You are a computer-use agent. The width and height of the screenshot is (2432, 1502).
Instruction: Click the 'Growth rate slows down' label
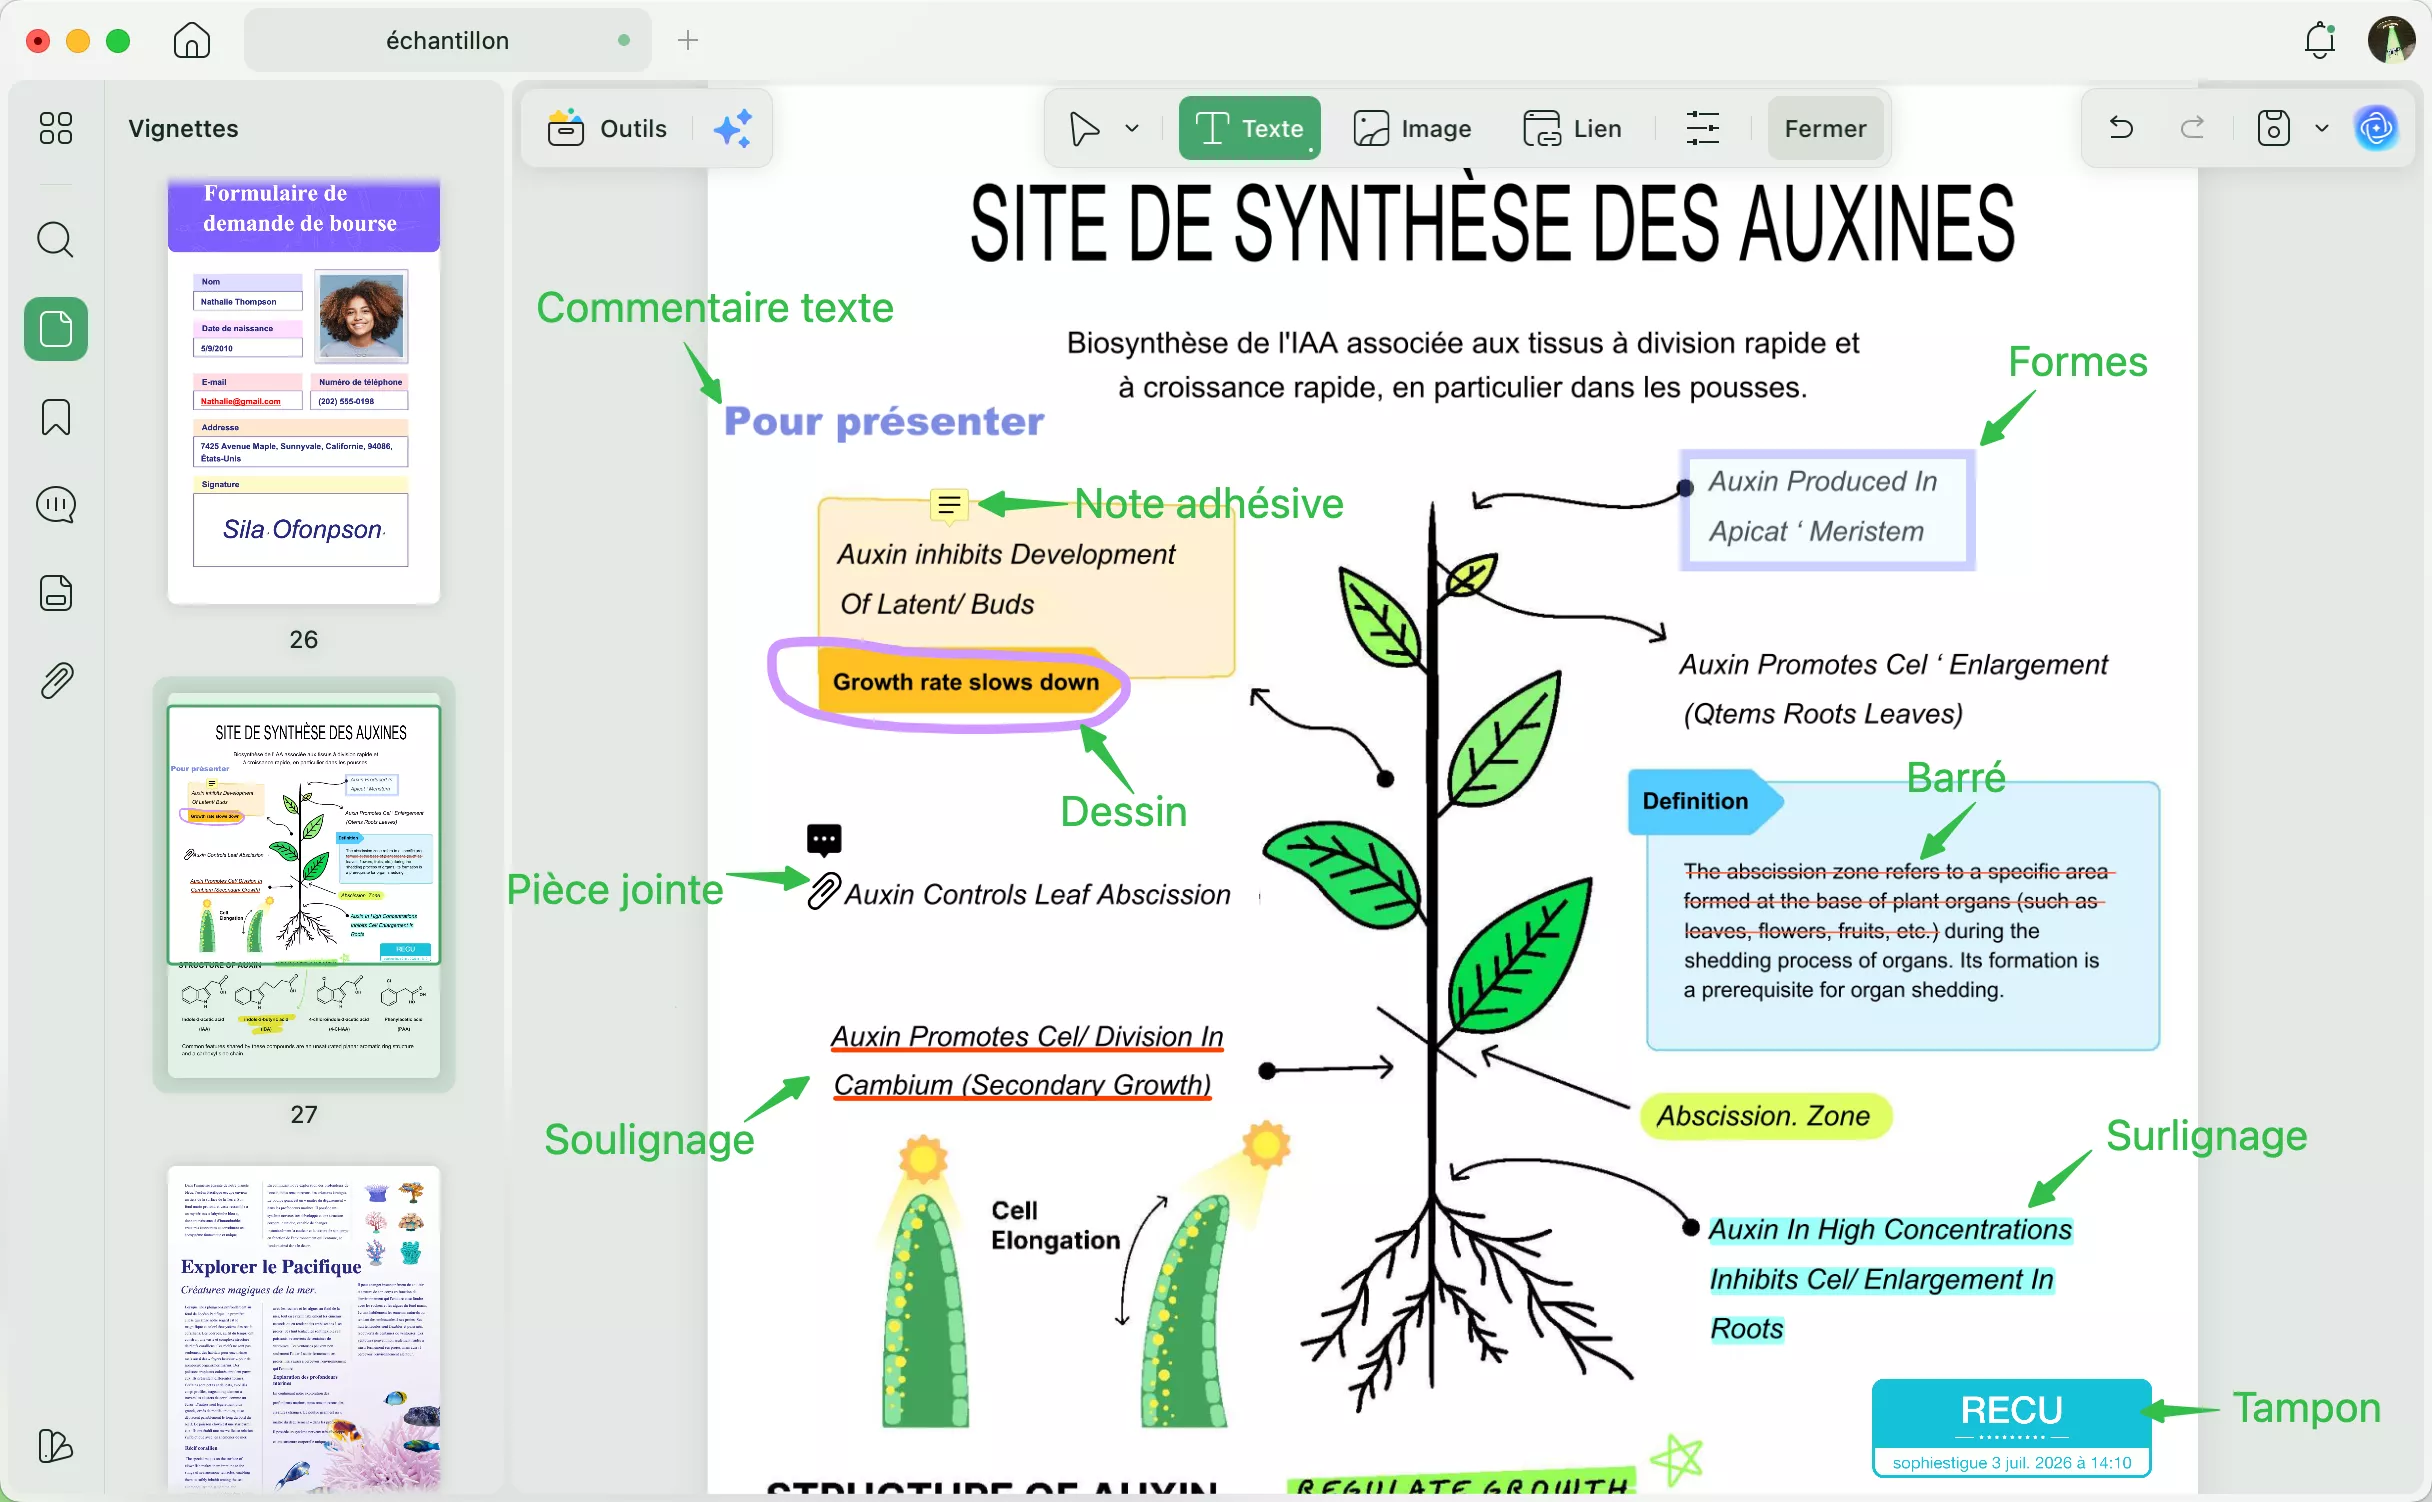pyautogui.click(x=966, y=682)
